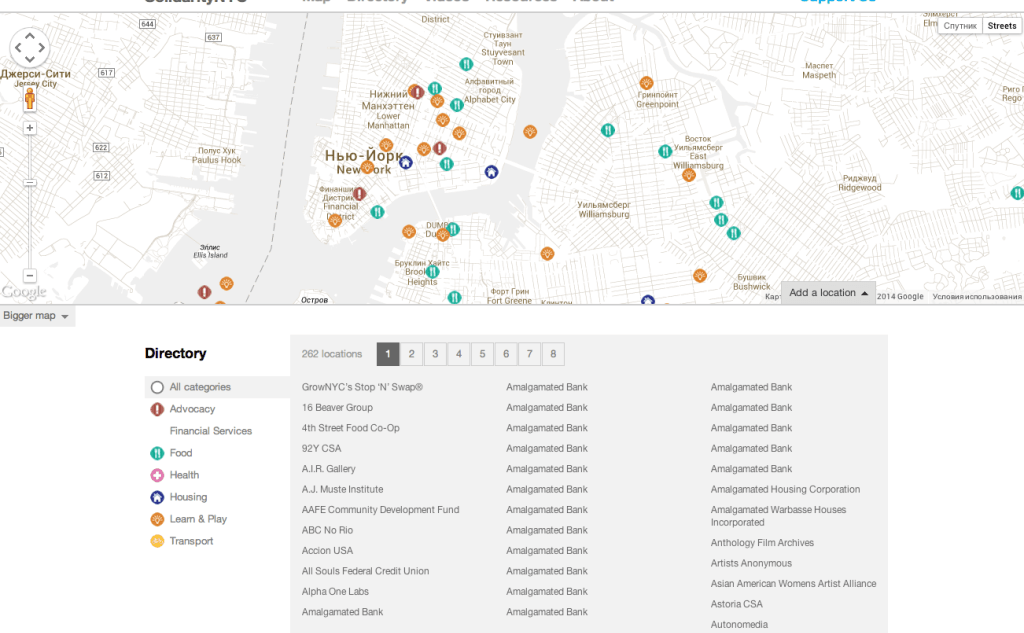Filter directory by Financial Services
Image resolution: width=1024 pixels, height=633 pixels.
210,431
